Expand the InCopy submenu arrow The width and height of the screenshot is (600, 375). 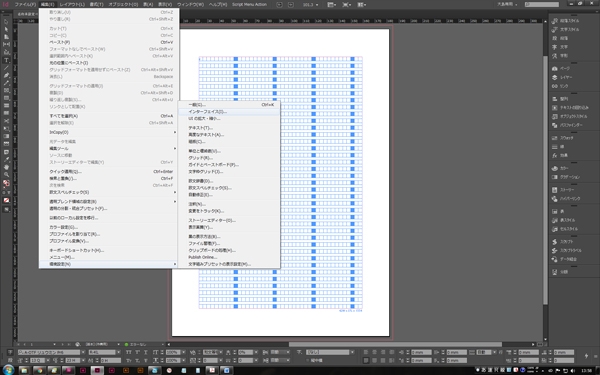175,132
